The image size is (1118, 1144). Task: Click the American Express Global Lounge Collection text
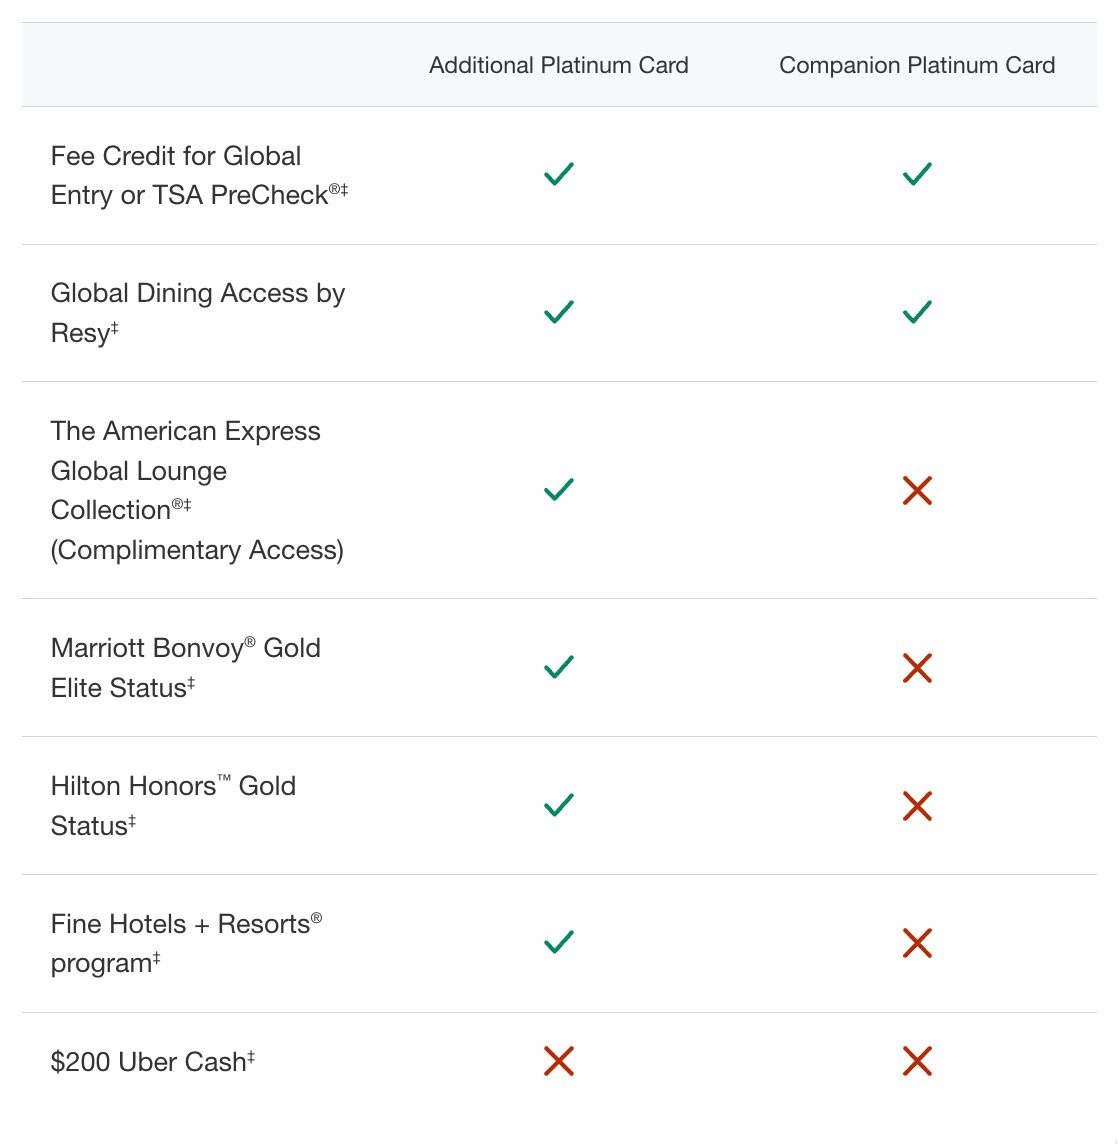(197, 490)
